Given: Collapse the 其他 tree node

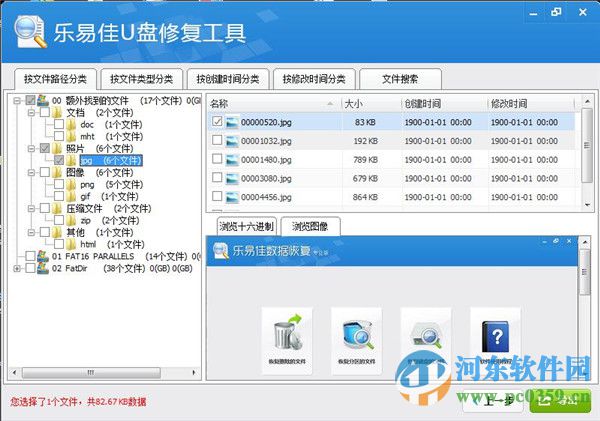Looking at the screenshot, I should point(31,232).
